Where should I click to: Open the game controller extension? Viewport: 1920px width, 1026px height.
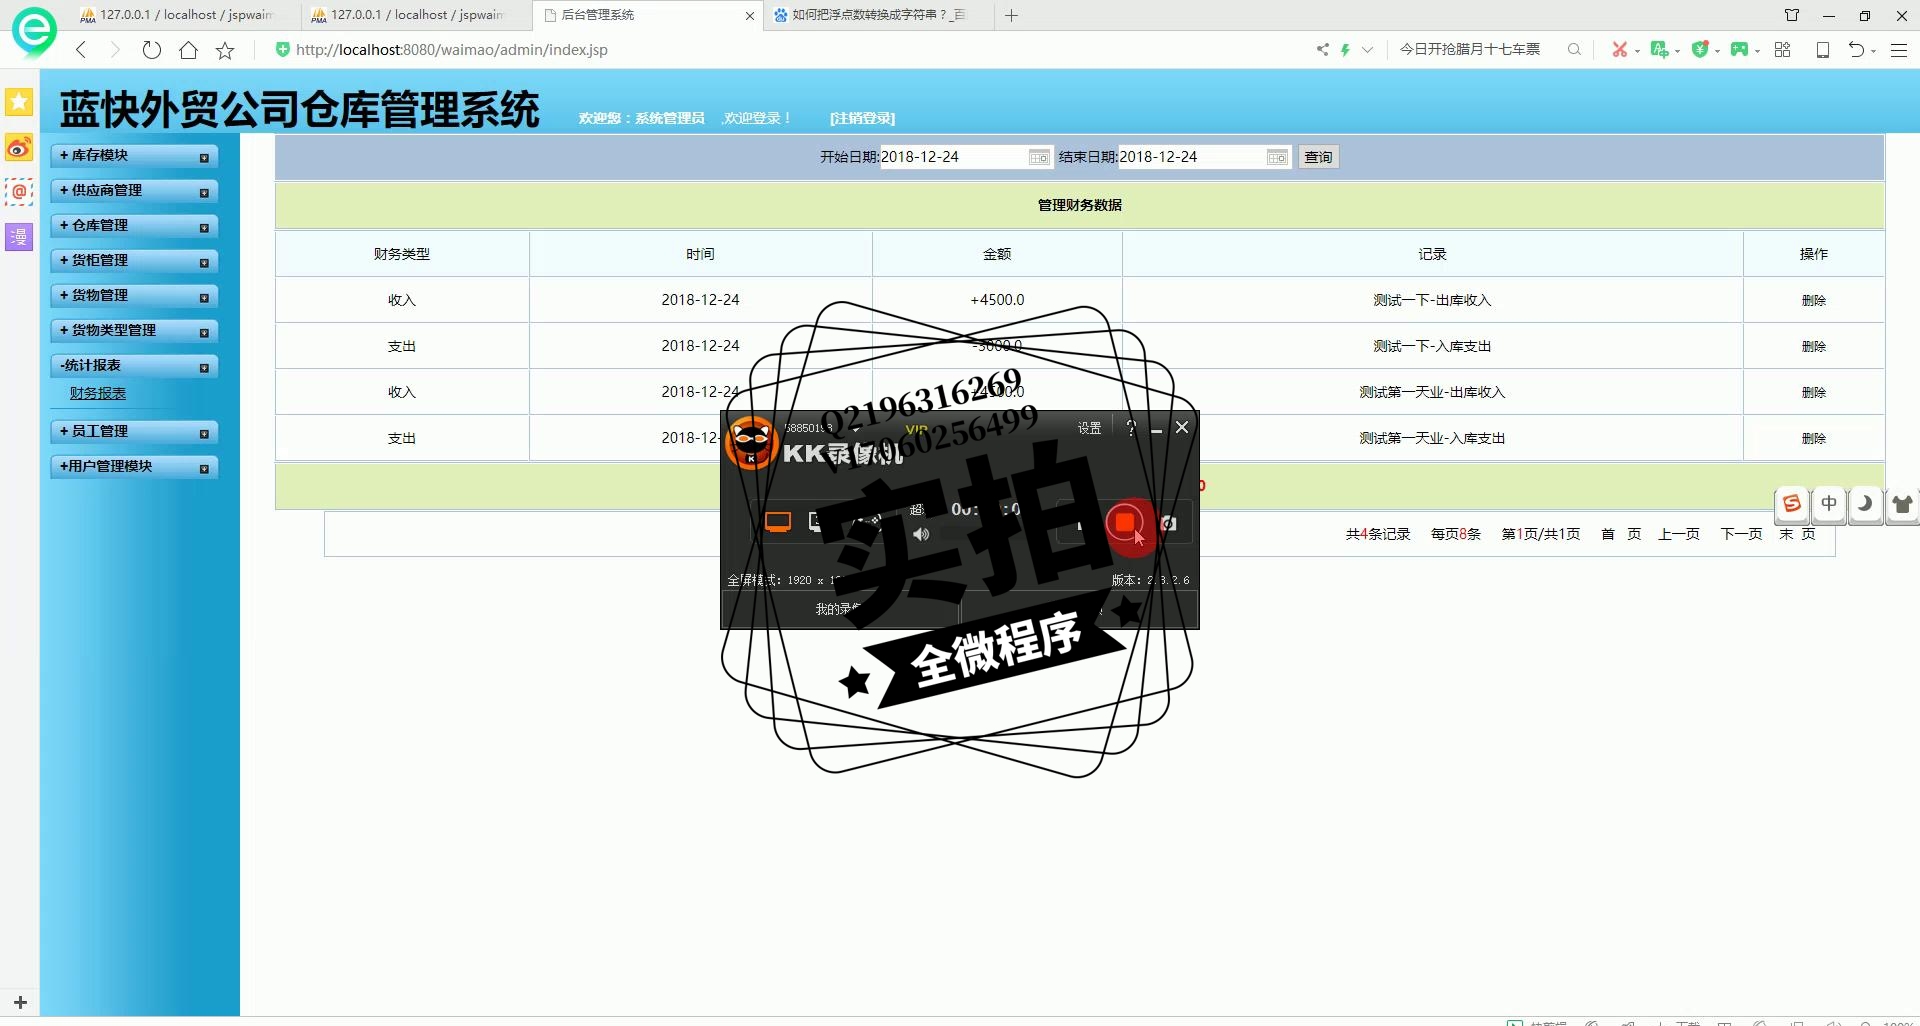click(x=1740, y=49)
